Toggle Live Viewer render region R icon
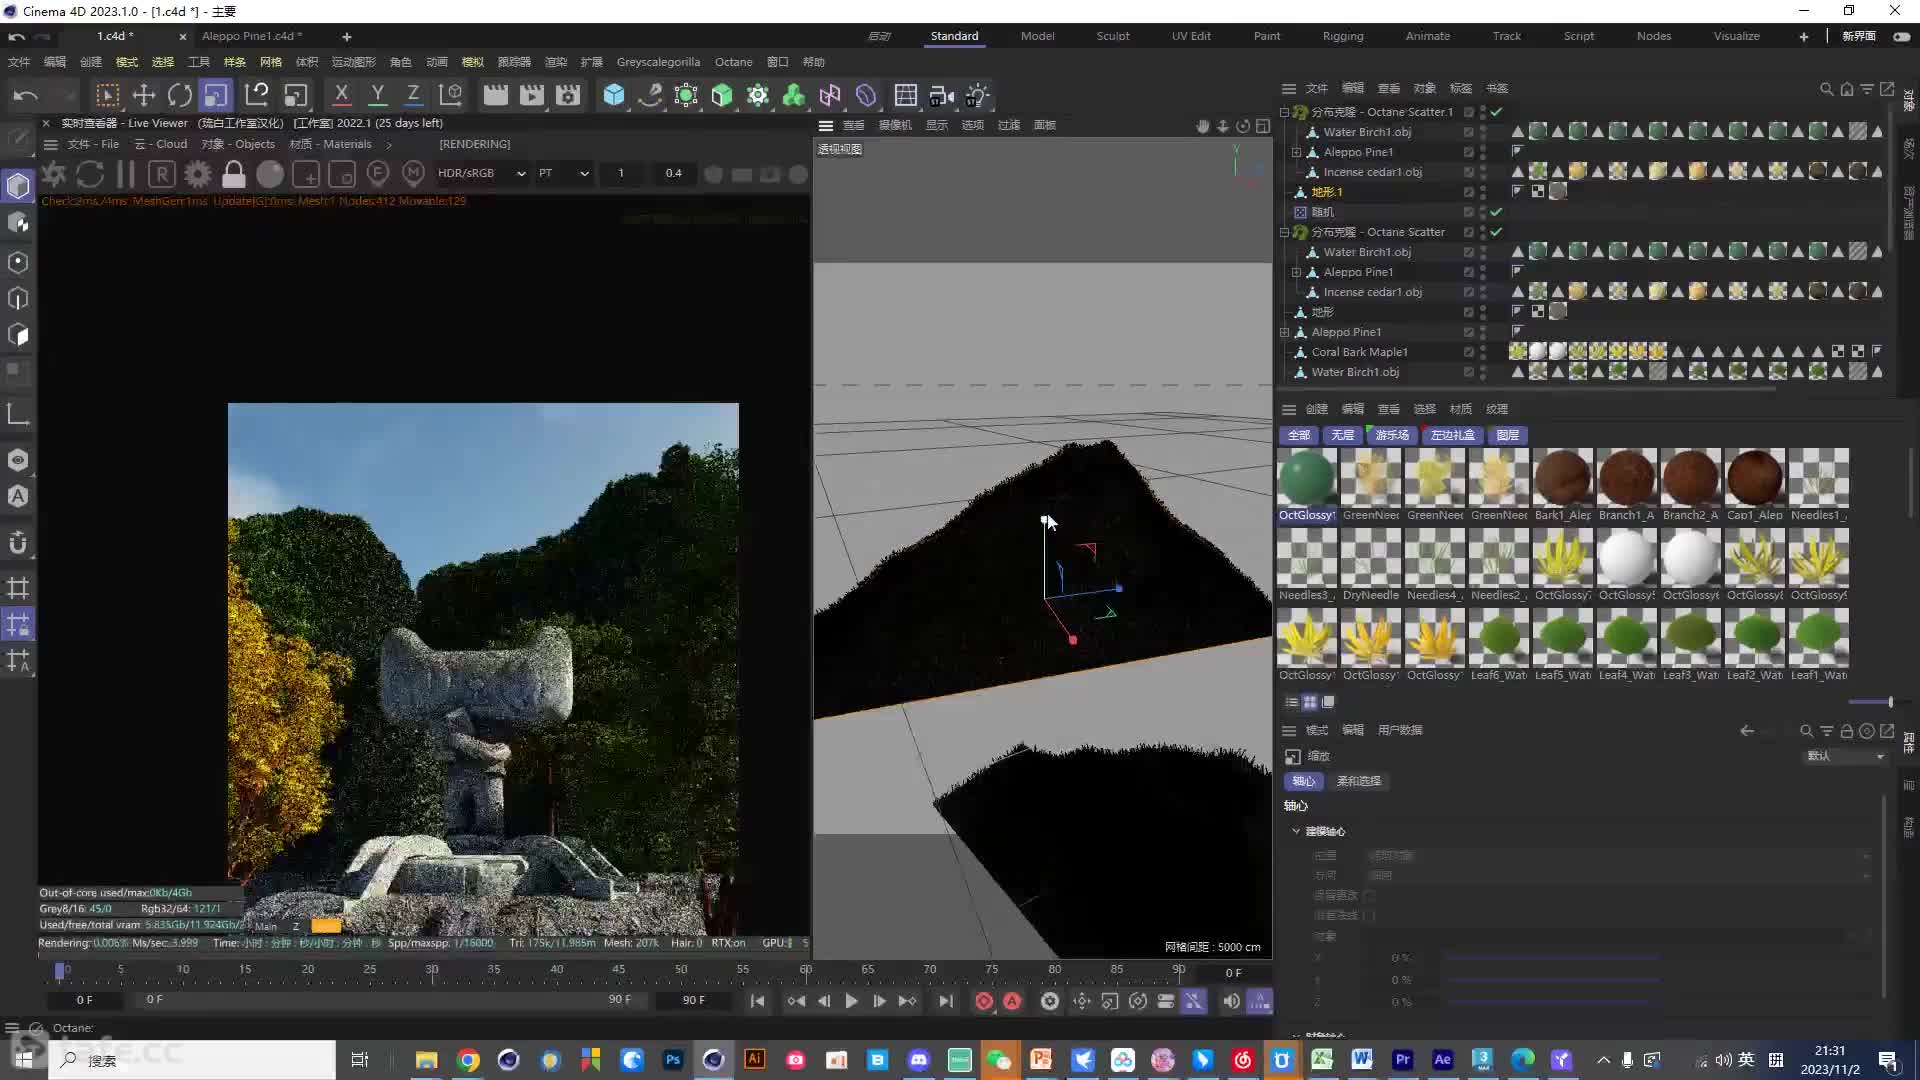 [x=162, y=174]
